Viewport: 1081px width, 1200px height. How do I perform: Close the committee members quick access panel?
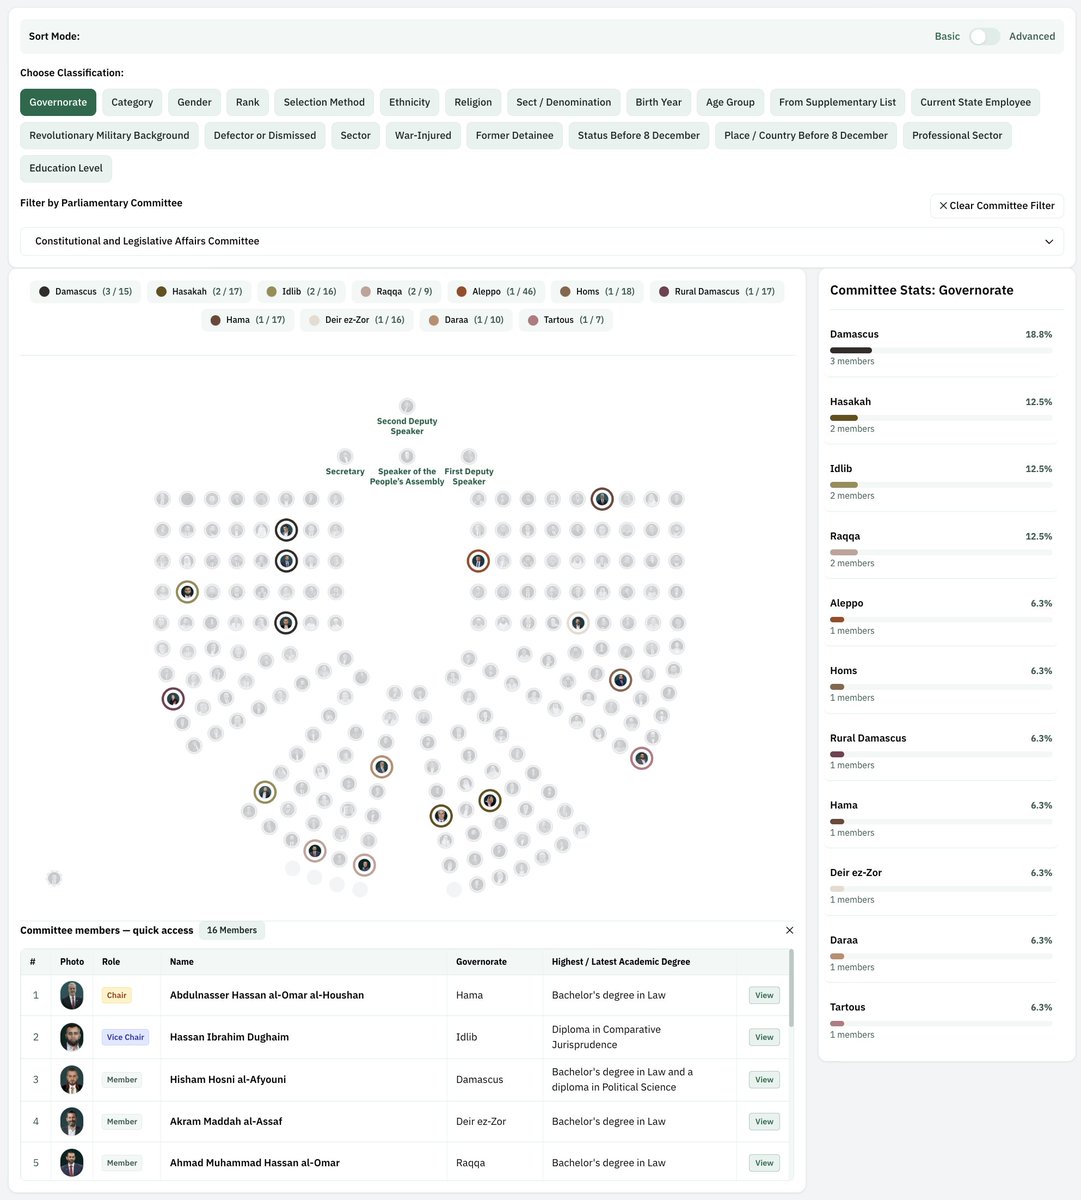[x=789, y=930]
